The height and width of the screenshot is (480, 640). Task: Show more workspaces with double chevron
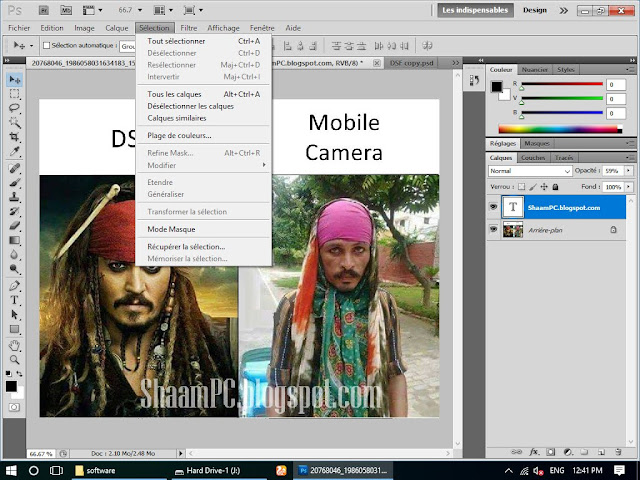(563, 10)
